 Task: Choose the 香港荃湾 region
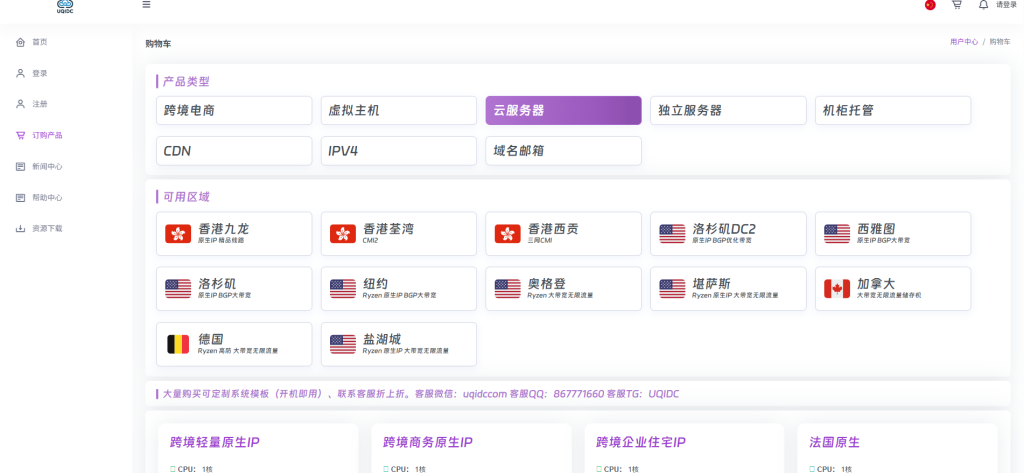click(x=399, y=233)
